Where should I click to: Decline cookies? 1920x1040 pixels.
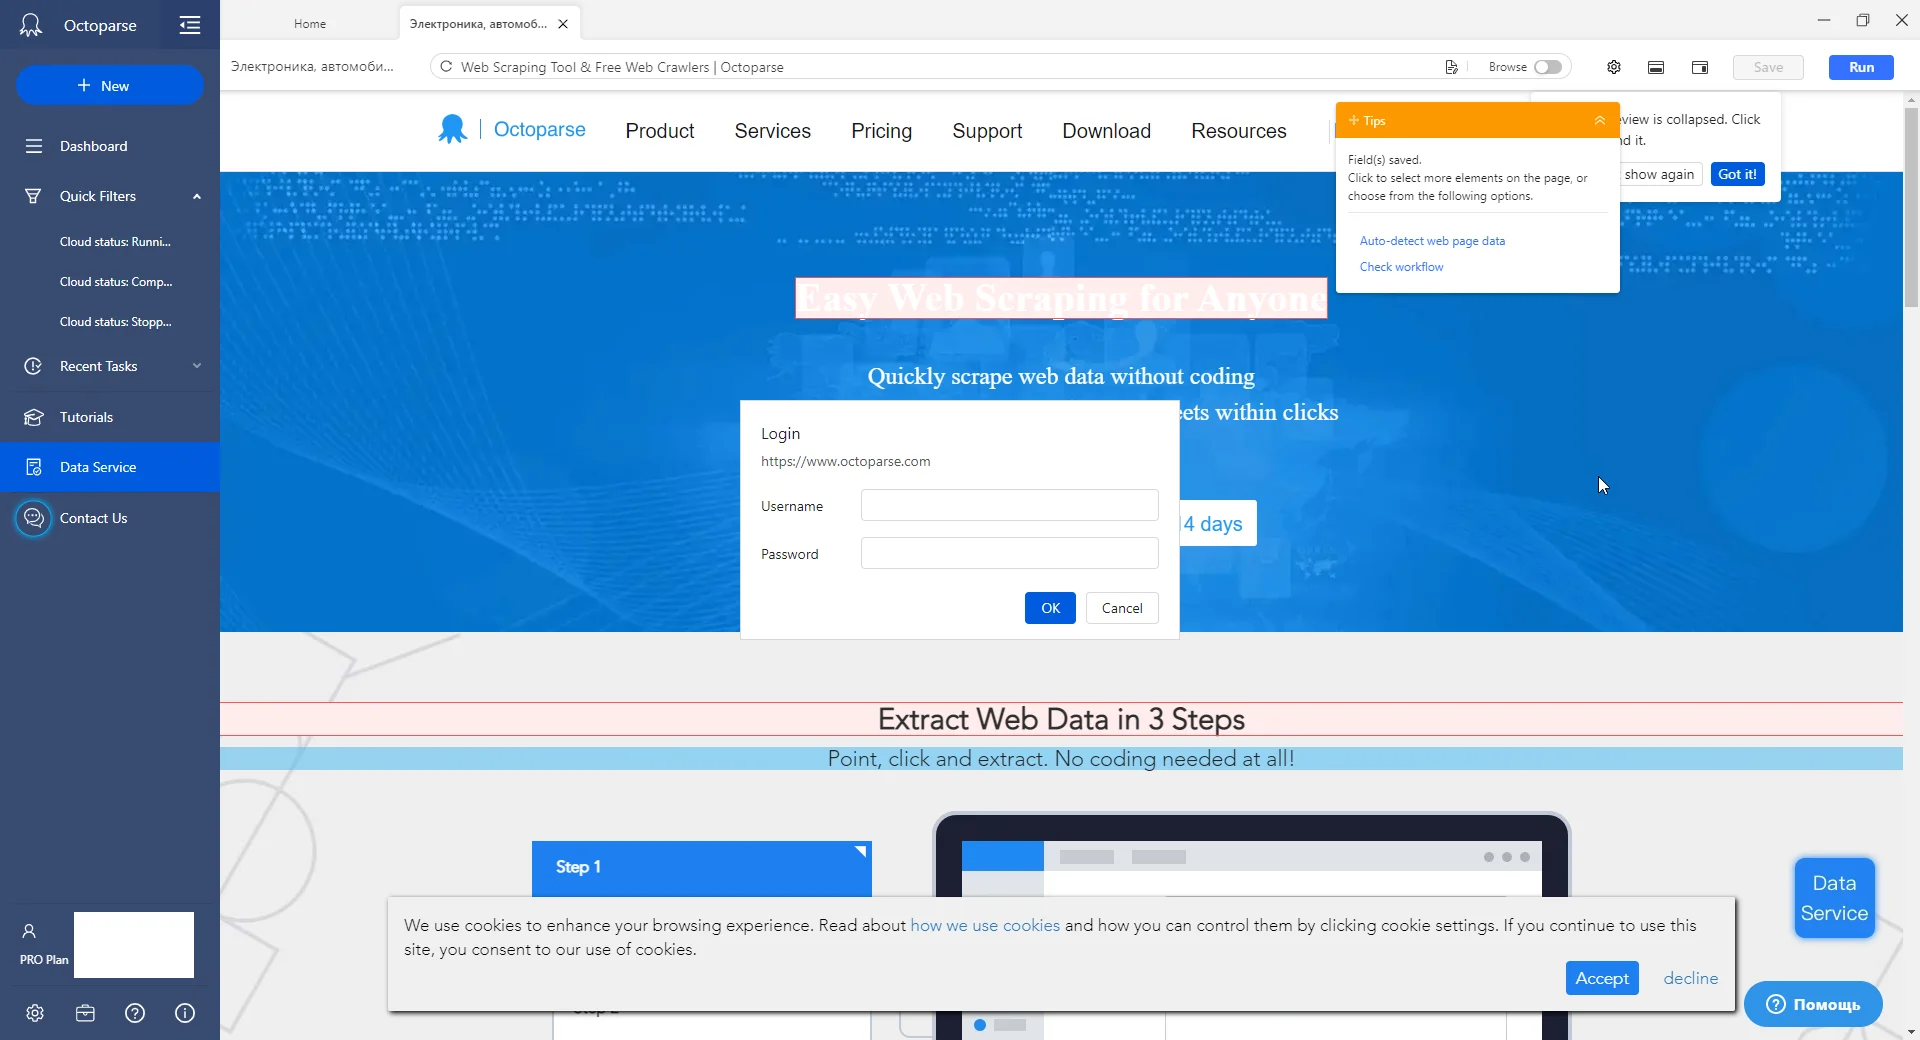[1691, 978]
